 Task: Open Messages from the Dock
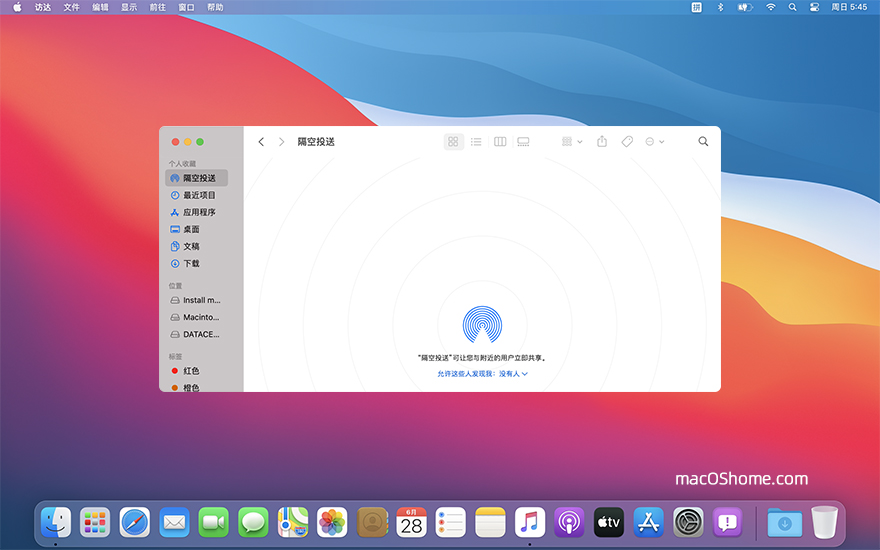[x=253, y=522]
